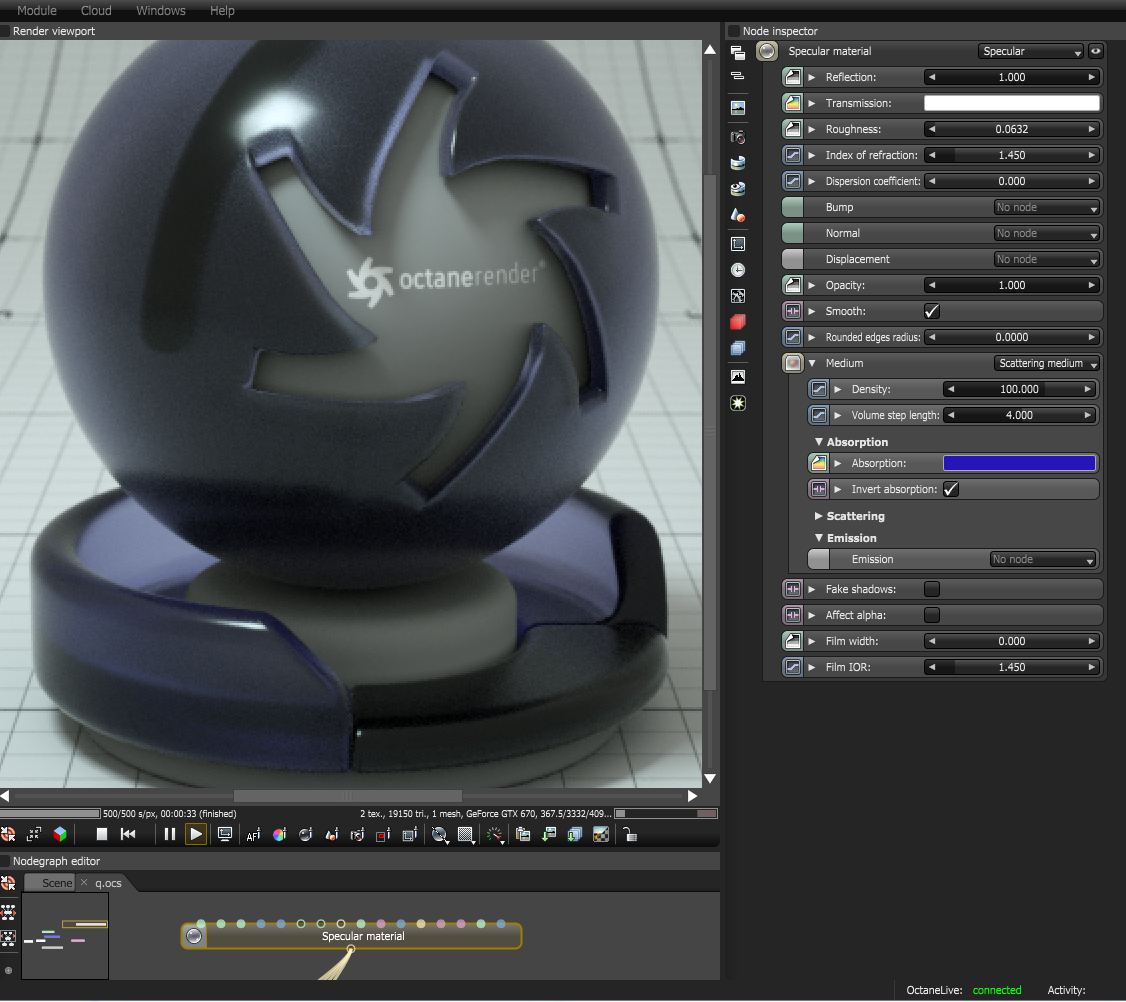
Task: Open the Cloud menu
Action: (x=96, y=11)
